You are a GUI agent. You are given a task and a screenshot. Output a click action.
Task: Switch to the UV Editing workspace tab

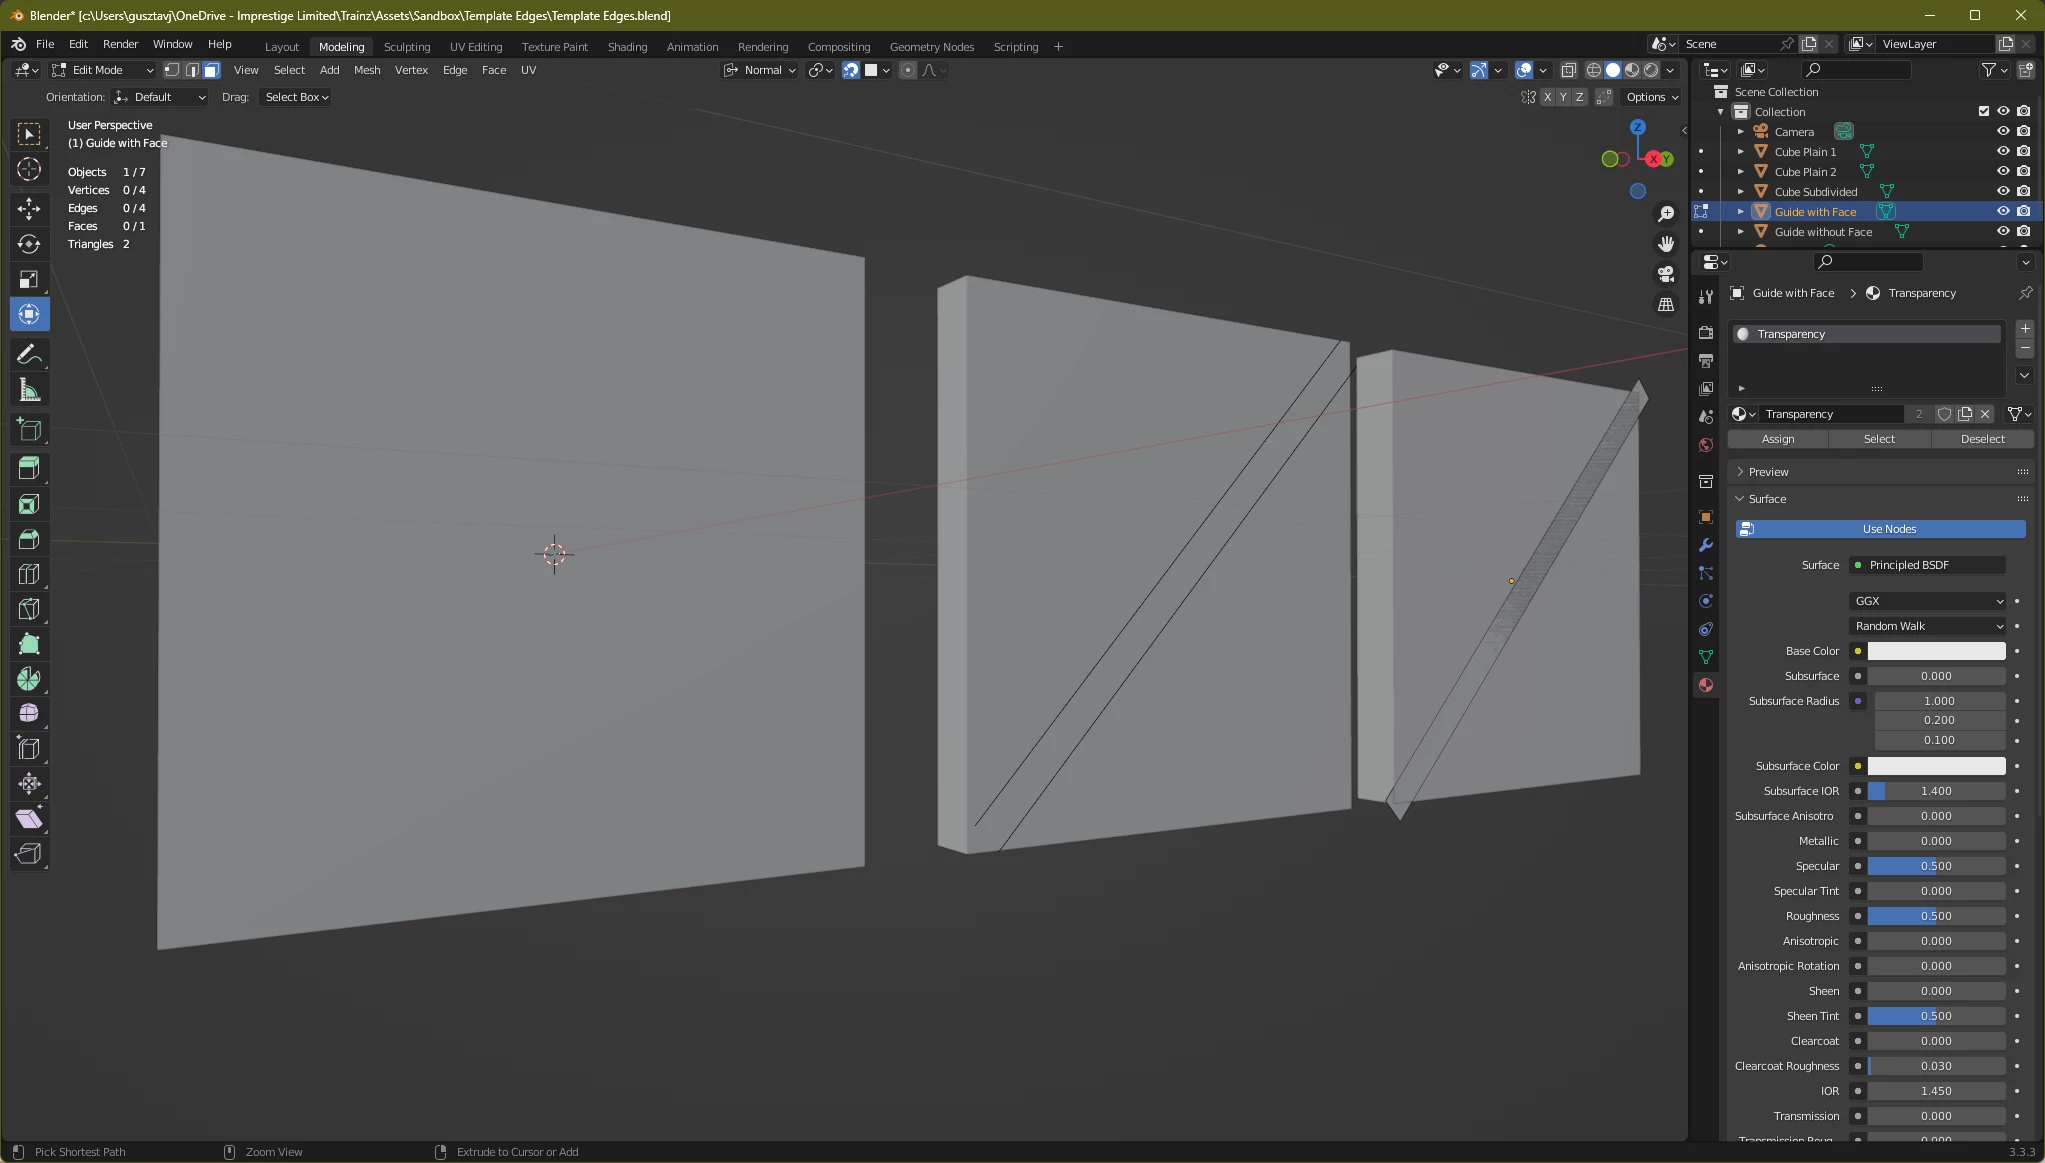coord(475,47)
